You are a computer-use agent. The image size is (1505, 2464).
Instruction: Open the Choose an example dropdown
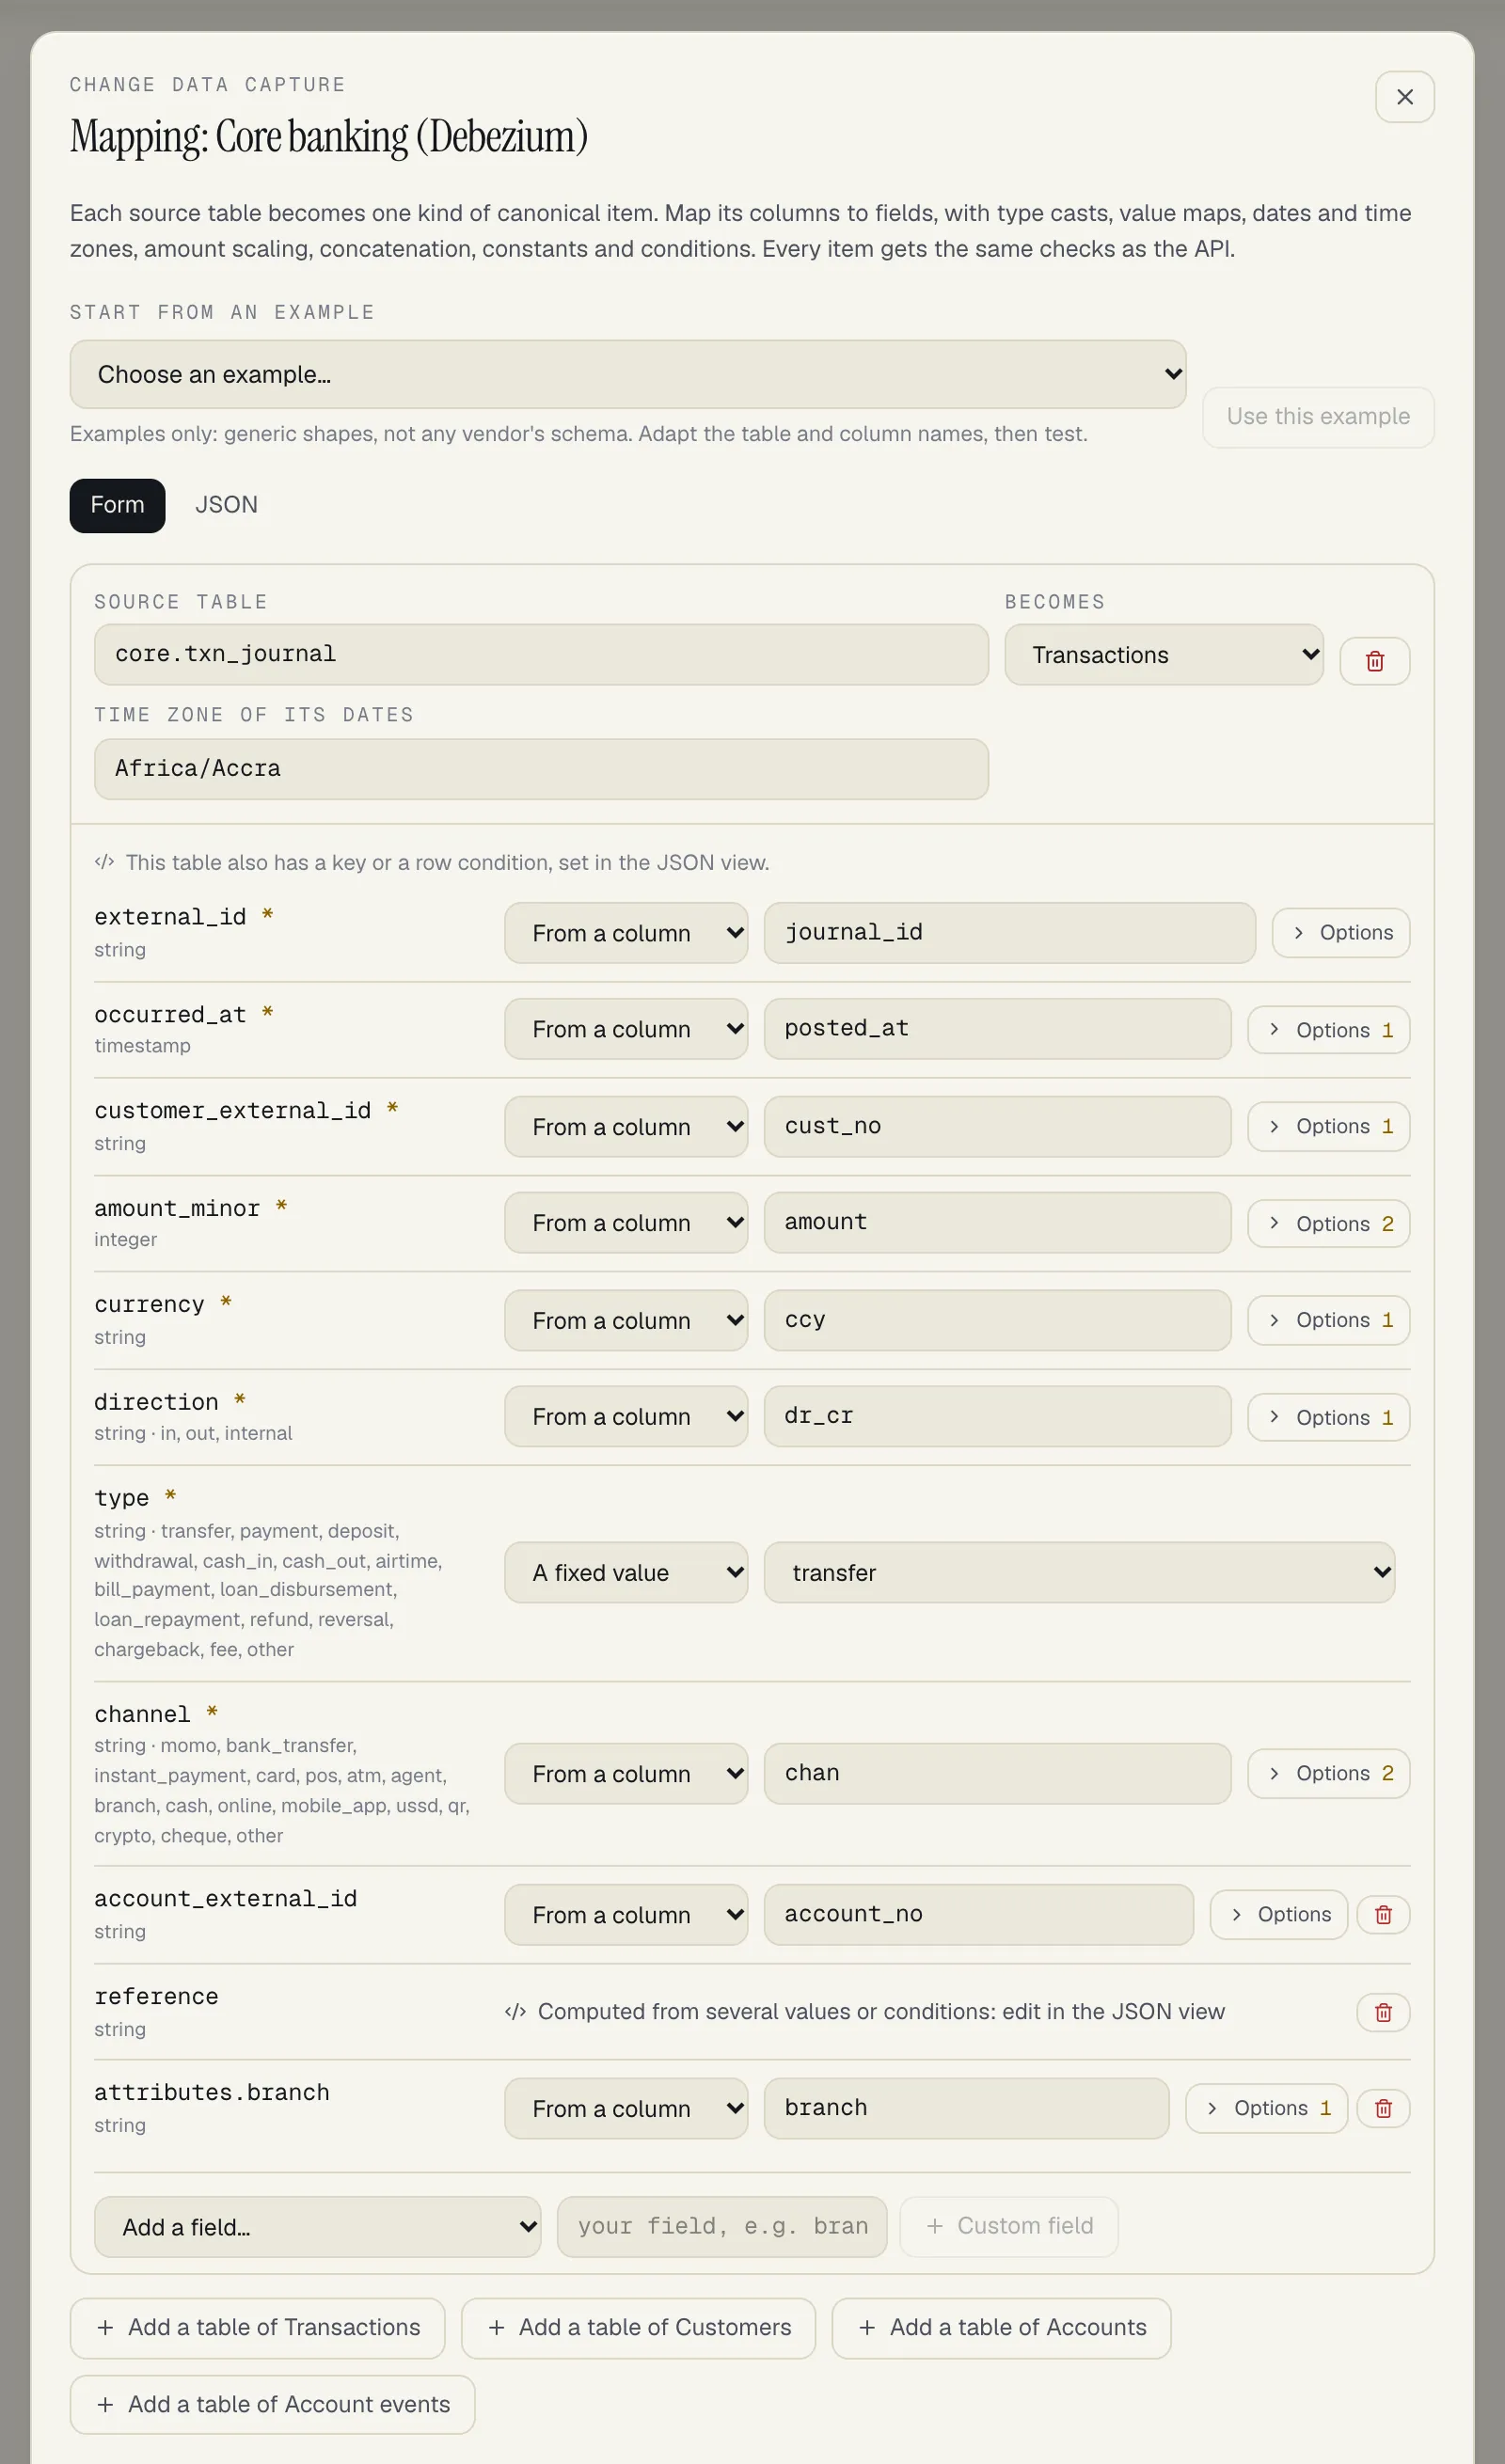point(628,374)
